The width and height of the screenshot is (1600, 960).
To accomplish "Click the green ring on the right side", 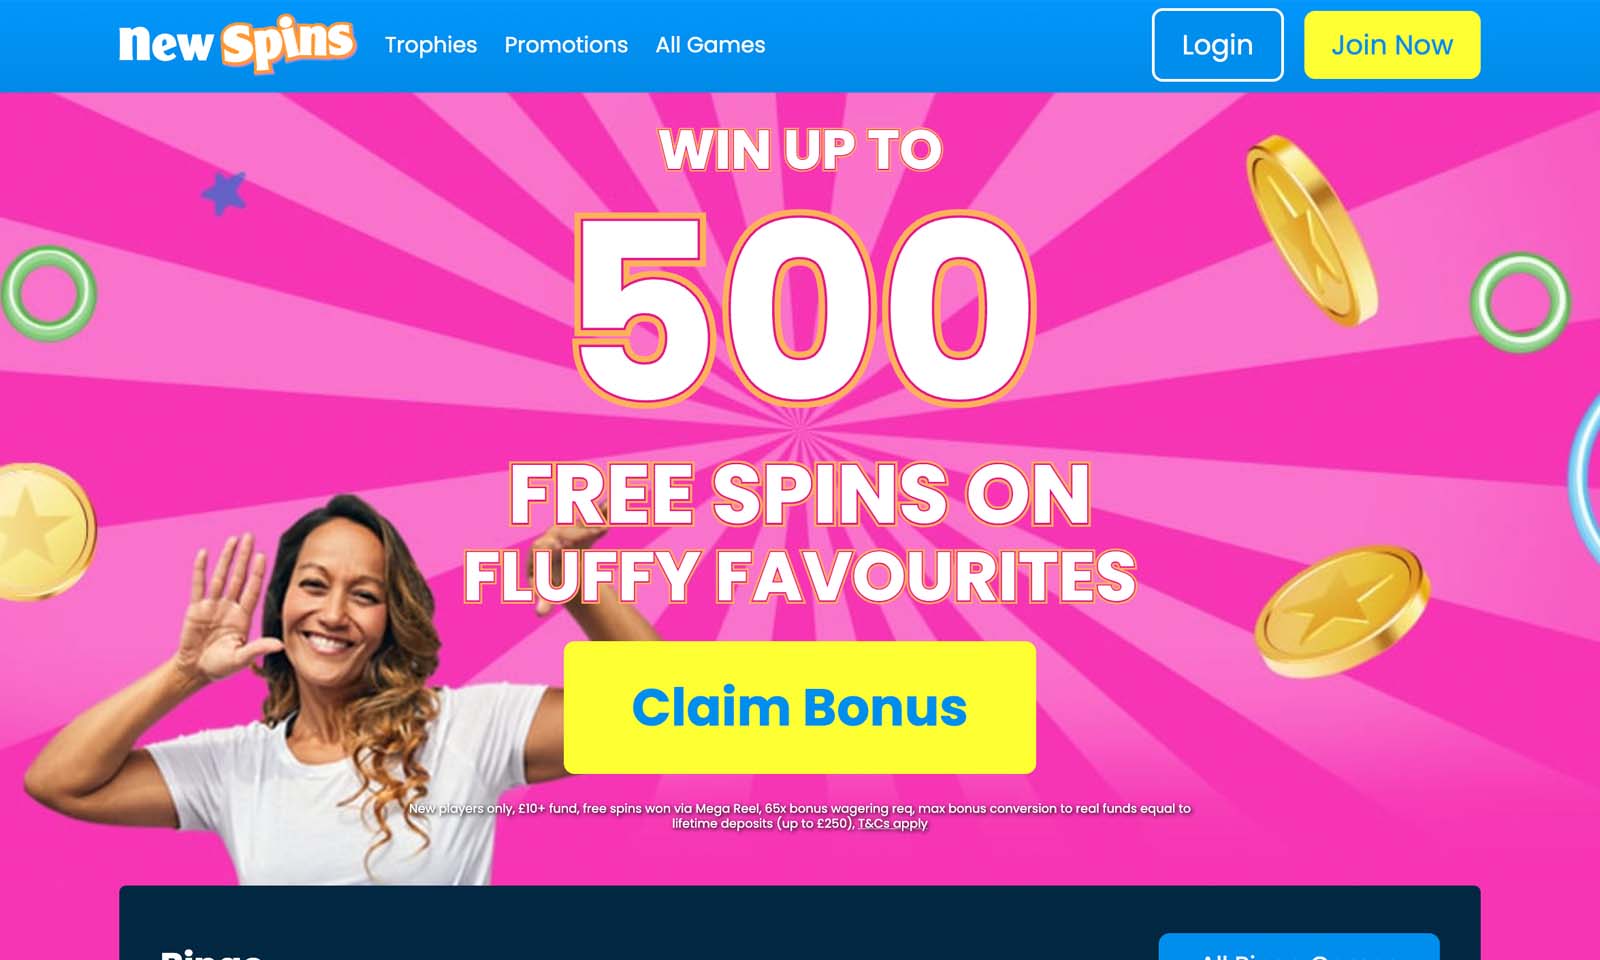I will (1520, 303).
